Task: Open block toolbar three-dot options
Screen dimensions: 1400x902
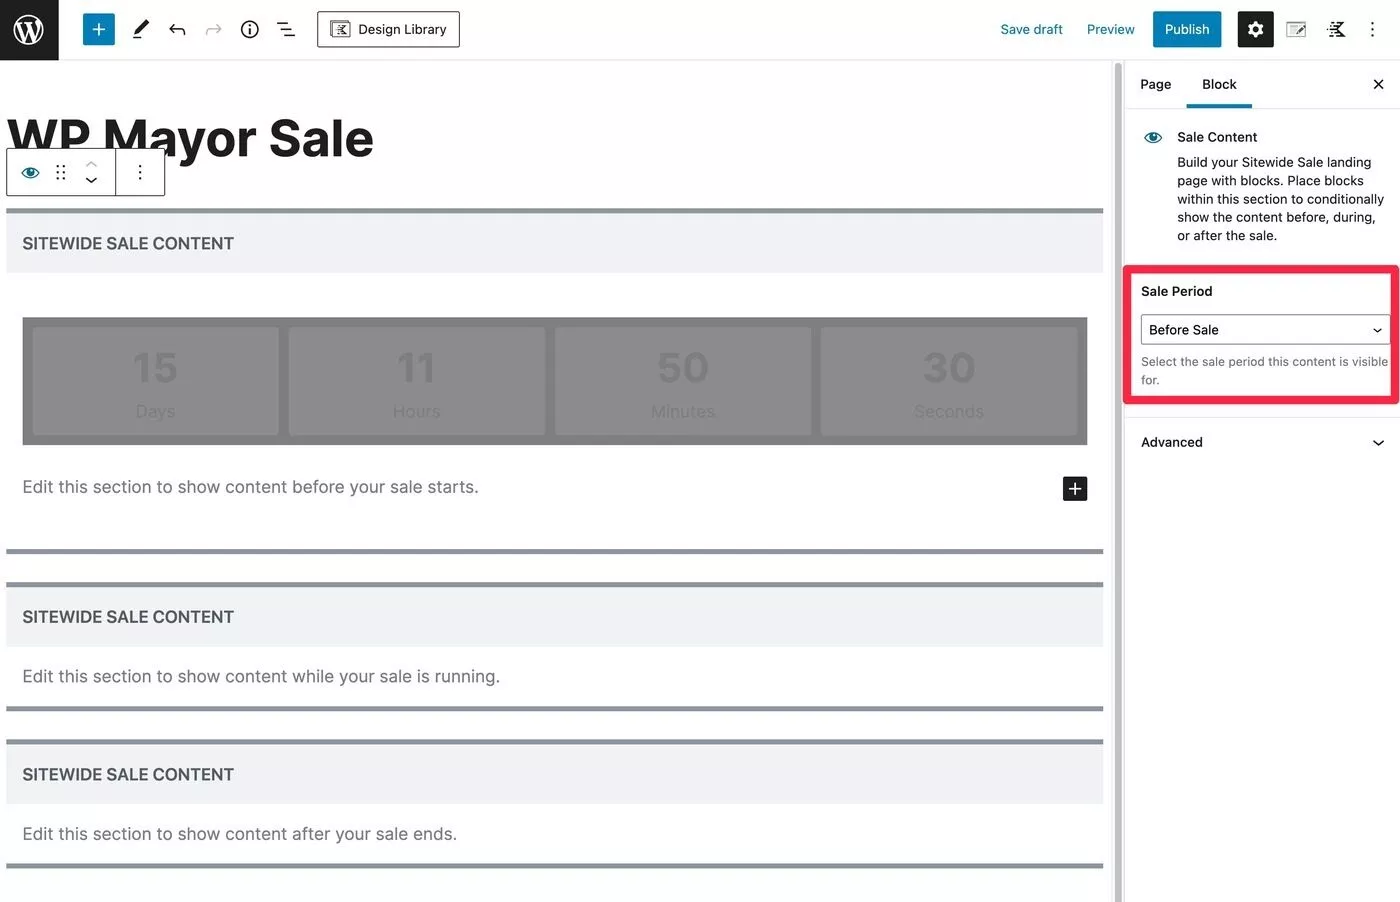Action: click(140, 173)
